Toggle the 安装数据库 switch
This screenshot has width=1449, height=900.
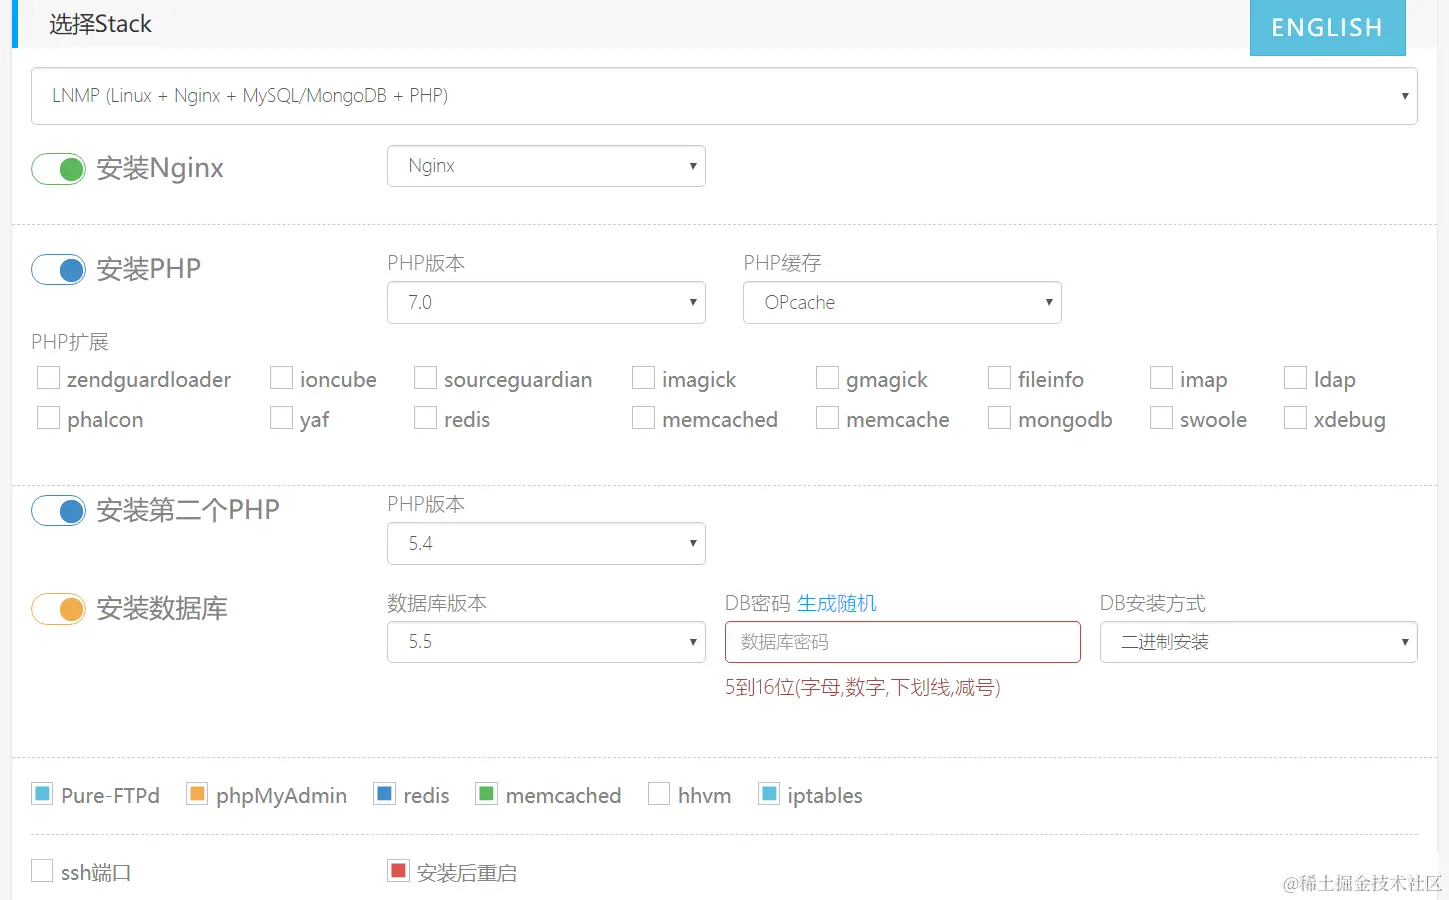click(58, 609)
